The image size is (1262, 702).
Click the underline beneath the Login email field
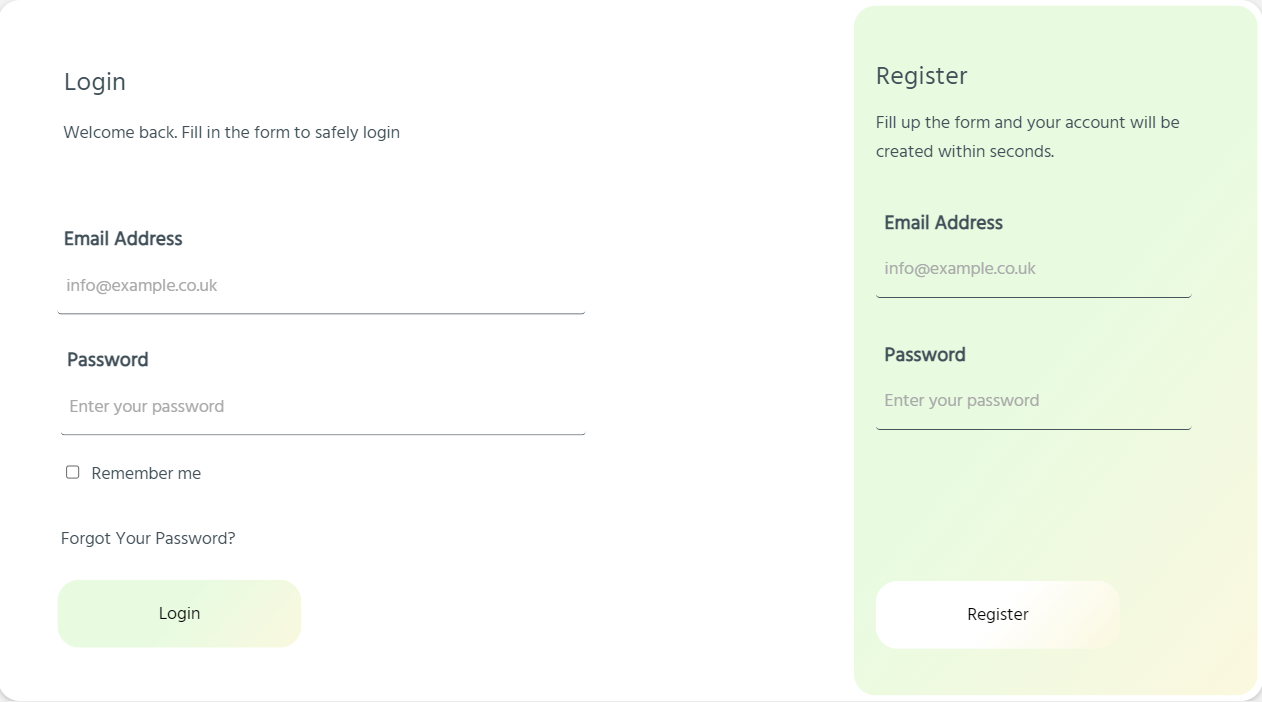[x=321, y=313]
